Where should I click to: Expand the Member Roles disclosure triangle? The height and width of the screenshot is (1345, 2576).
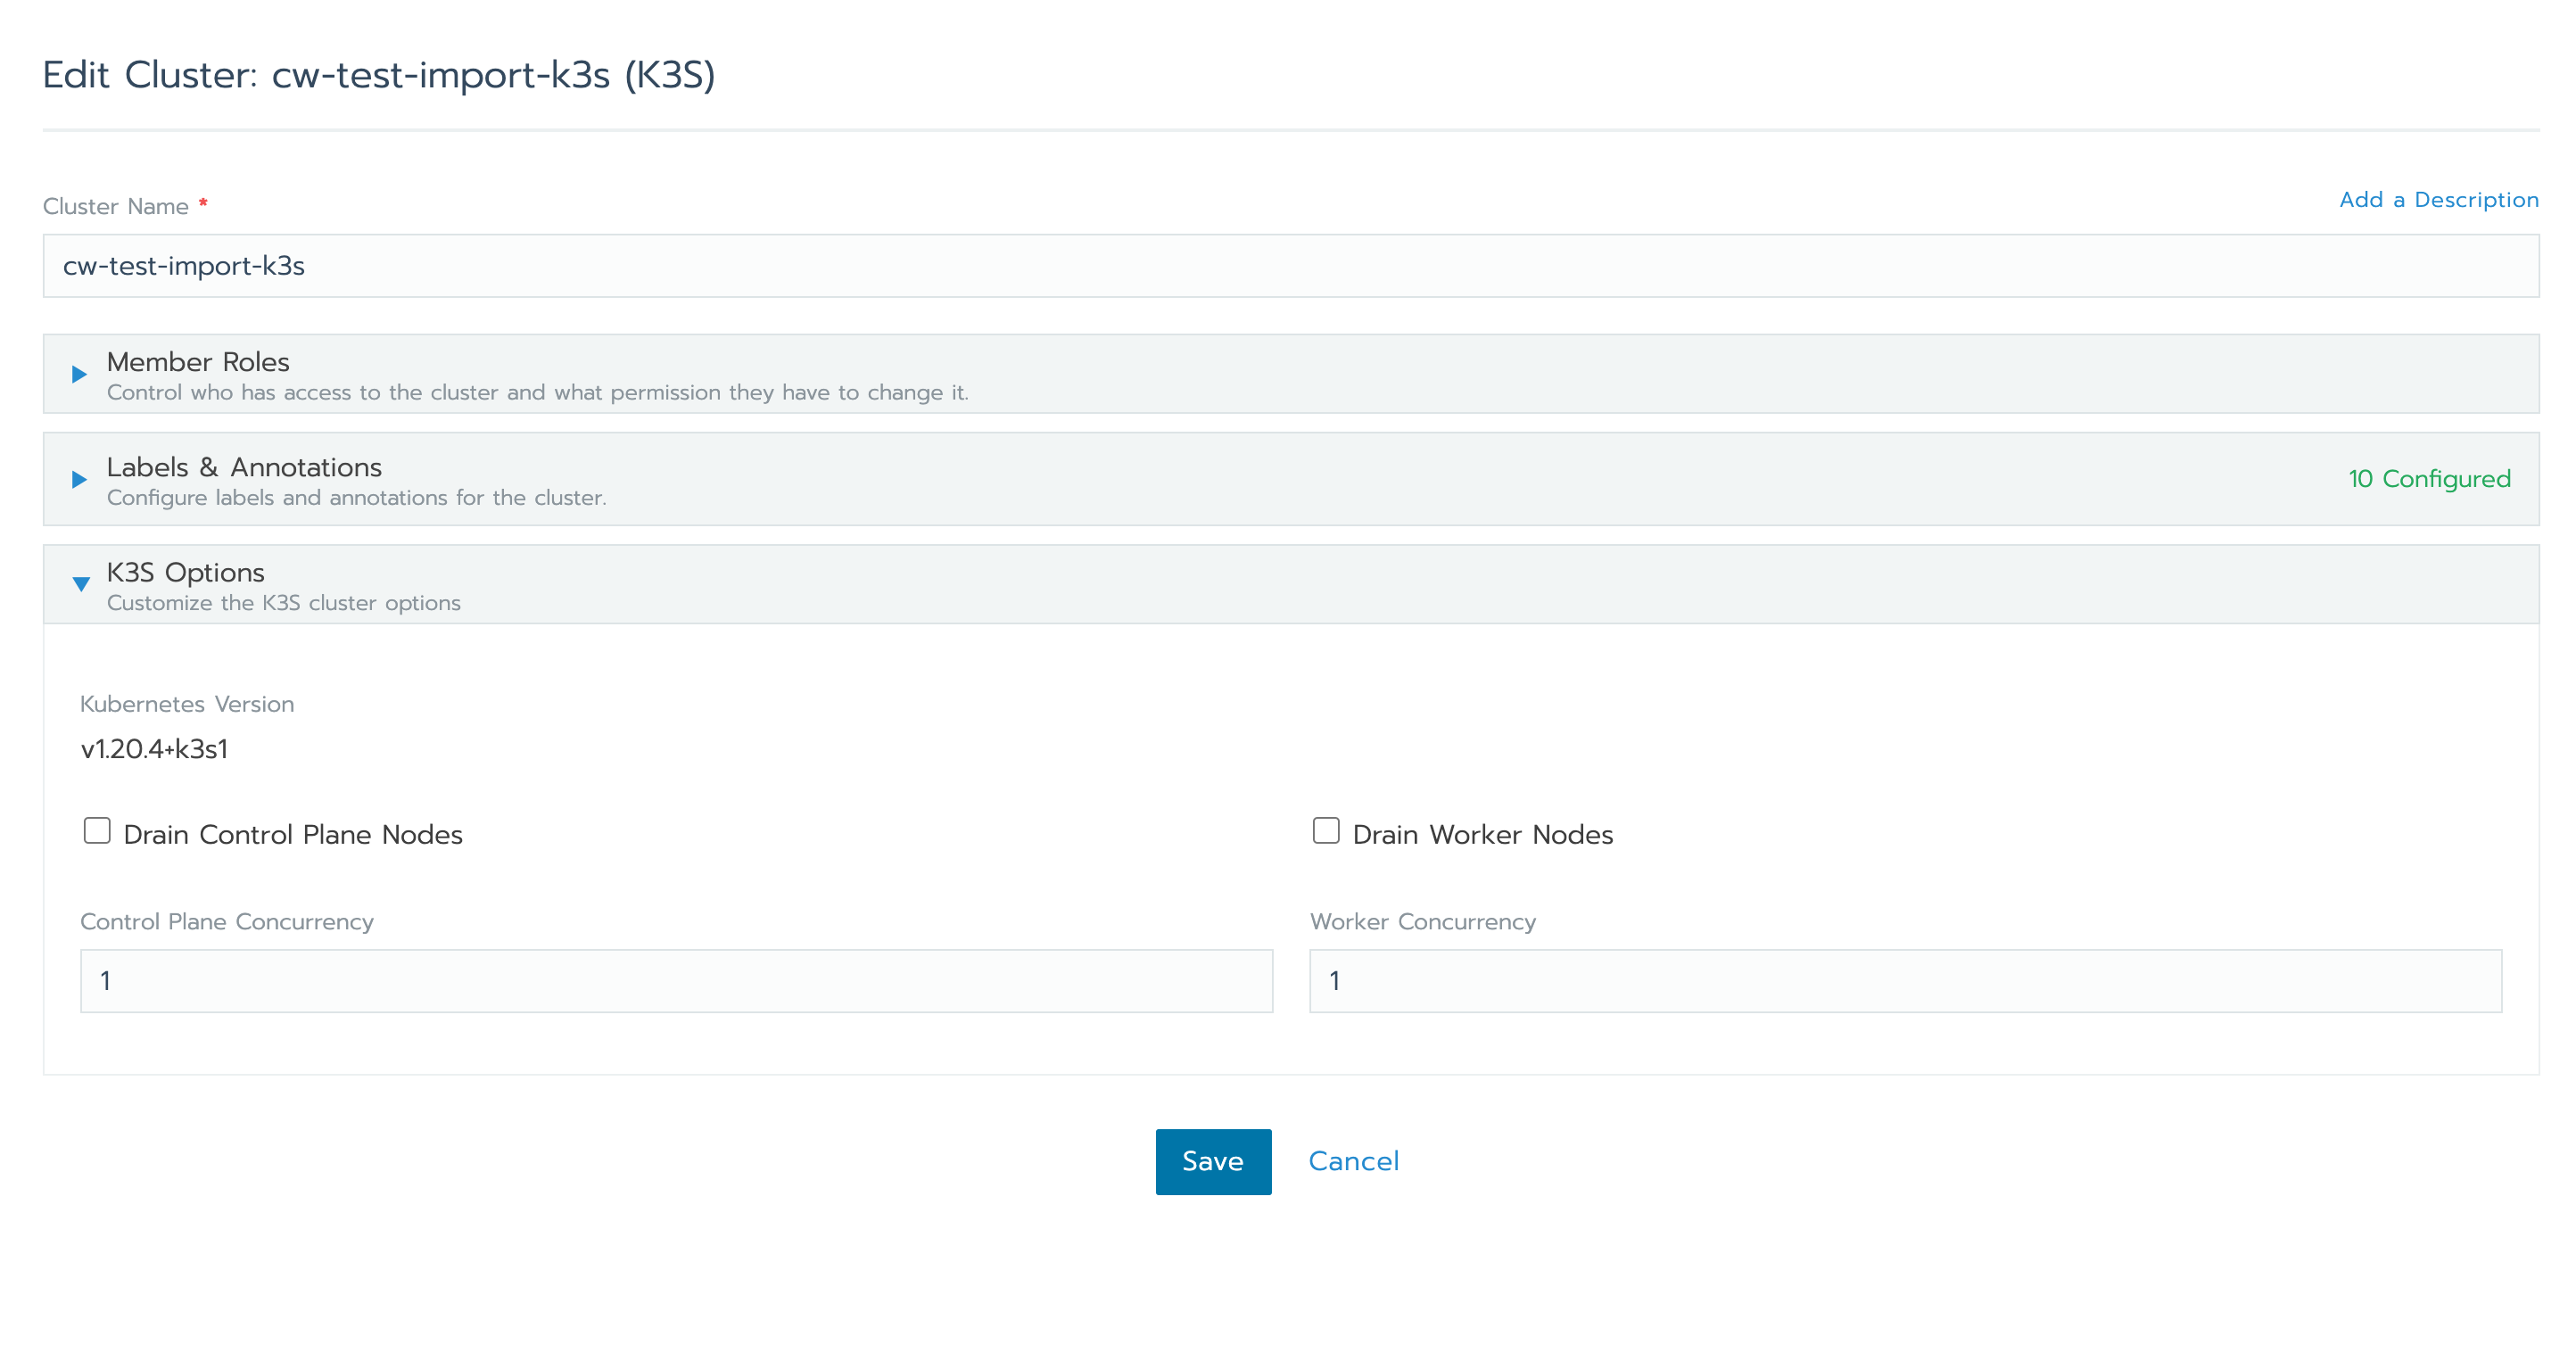click(79, 375)
